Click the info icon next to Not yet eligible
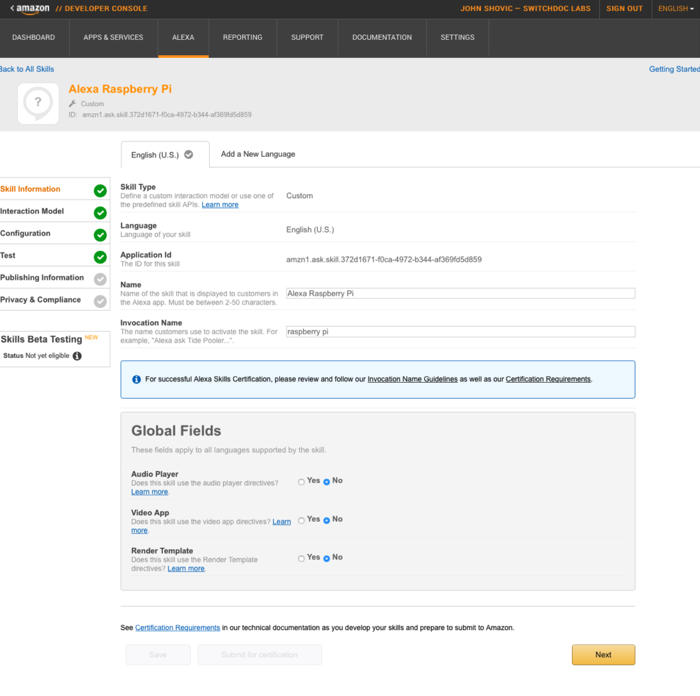 [x=77, y=356]
